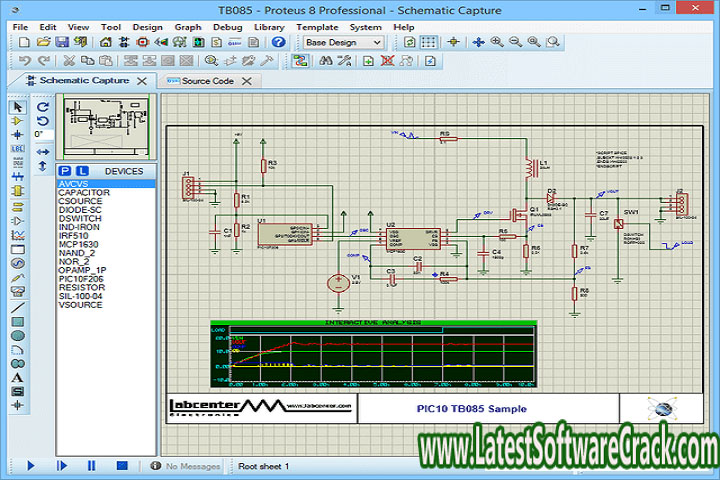
Task: Select the Component mode tool
Action: [x=17, y=120]
